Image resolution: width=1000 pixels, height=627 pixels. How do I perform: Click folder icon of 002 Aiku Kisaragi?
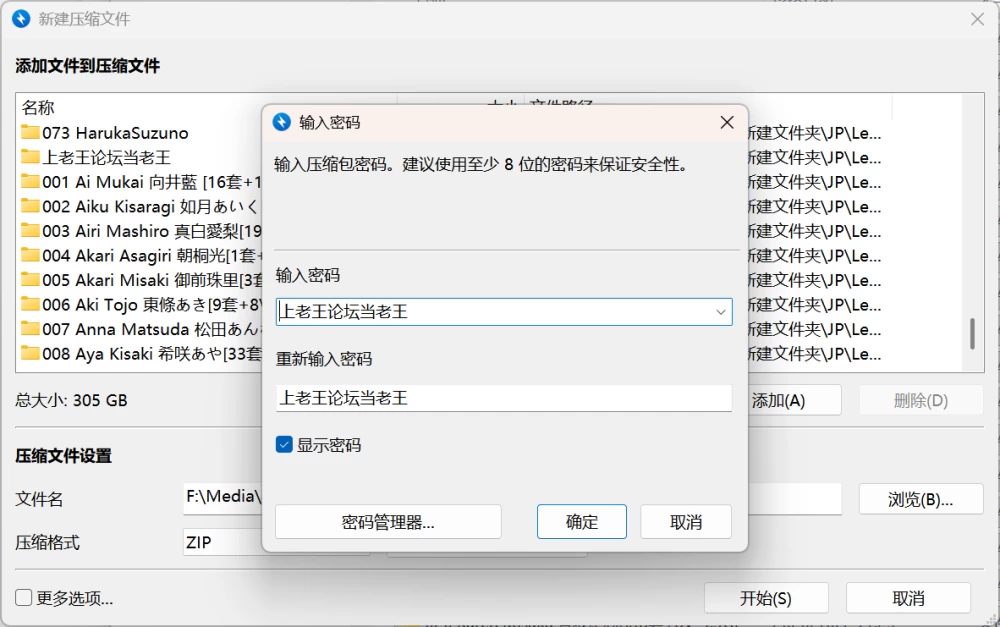point(30,205)
